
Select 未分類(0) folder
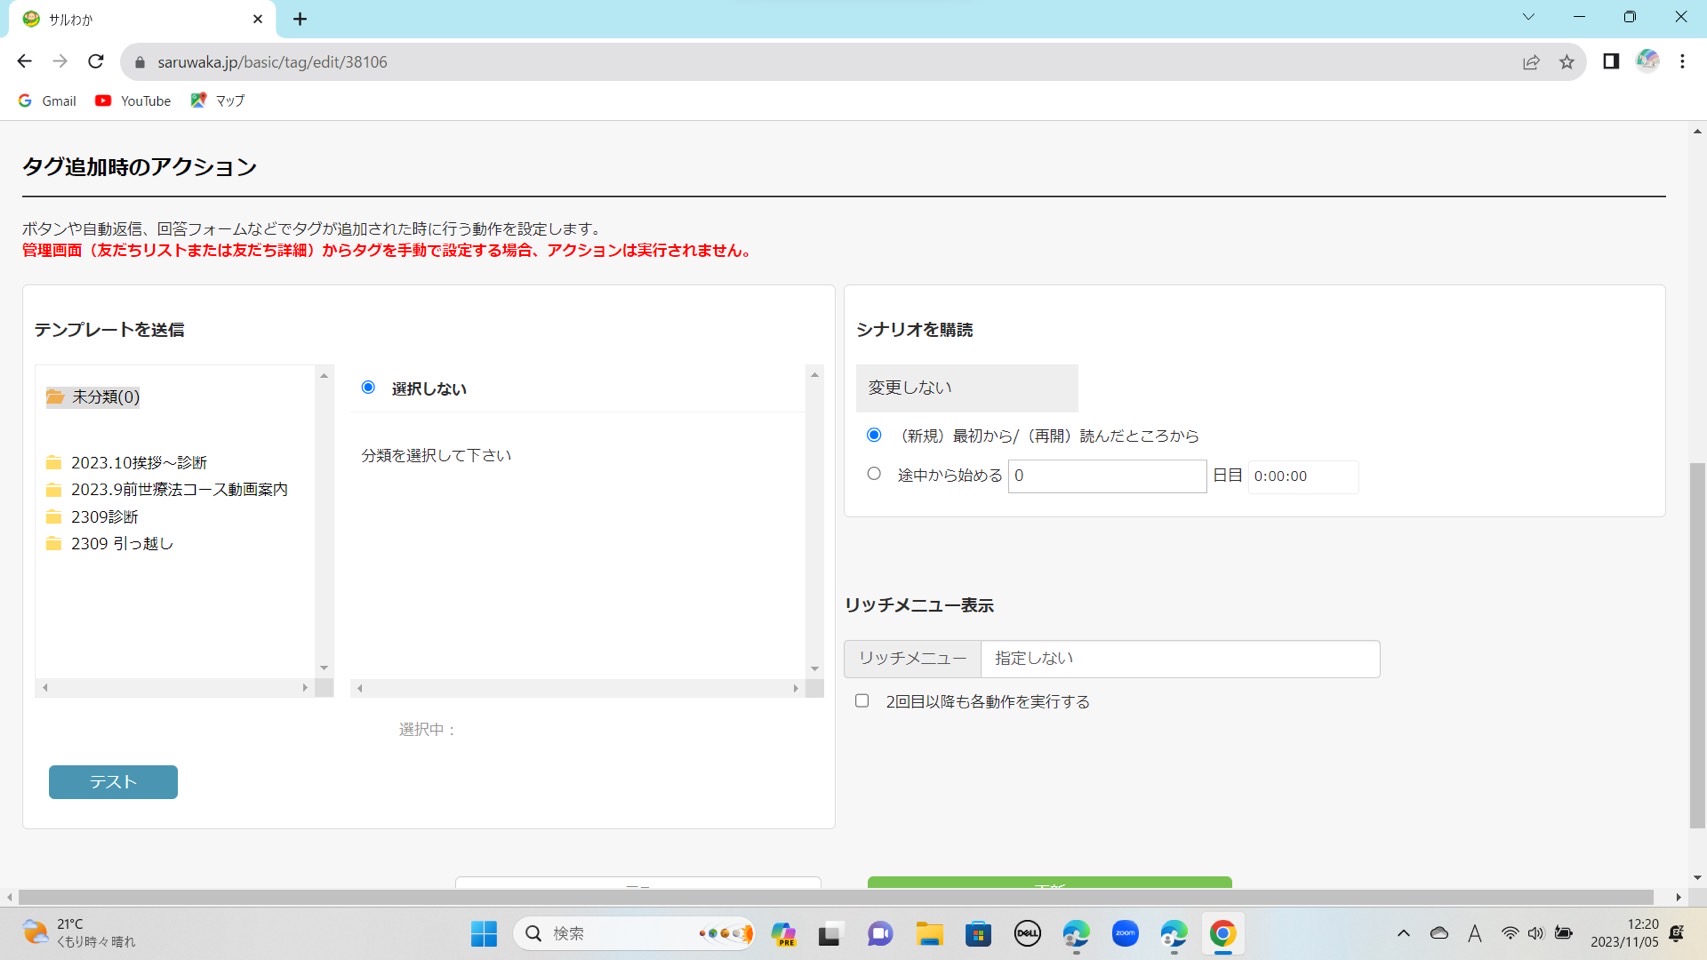tap(93, 397)
